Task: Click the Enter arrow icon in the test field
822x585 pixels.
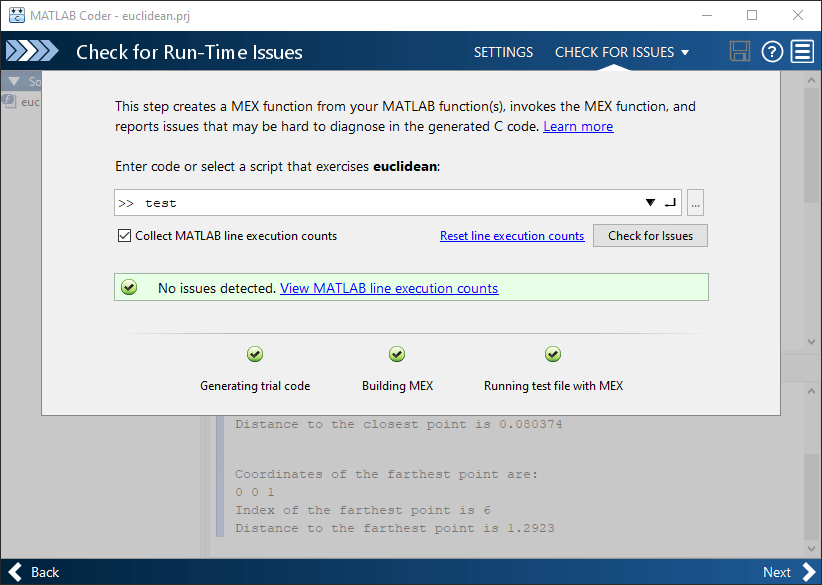Action: pyautogui.click(x=670, y=203)
